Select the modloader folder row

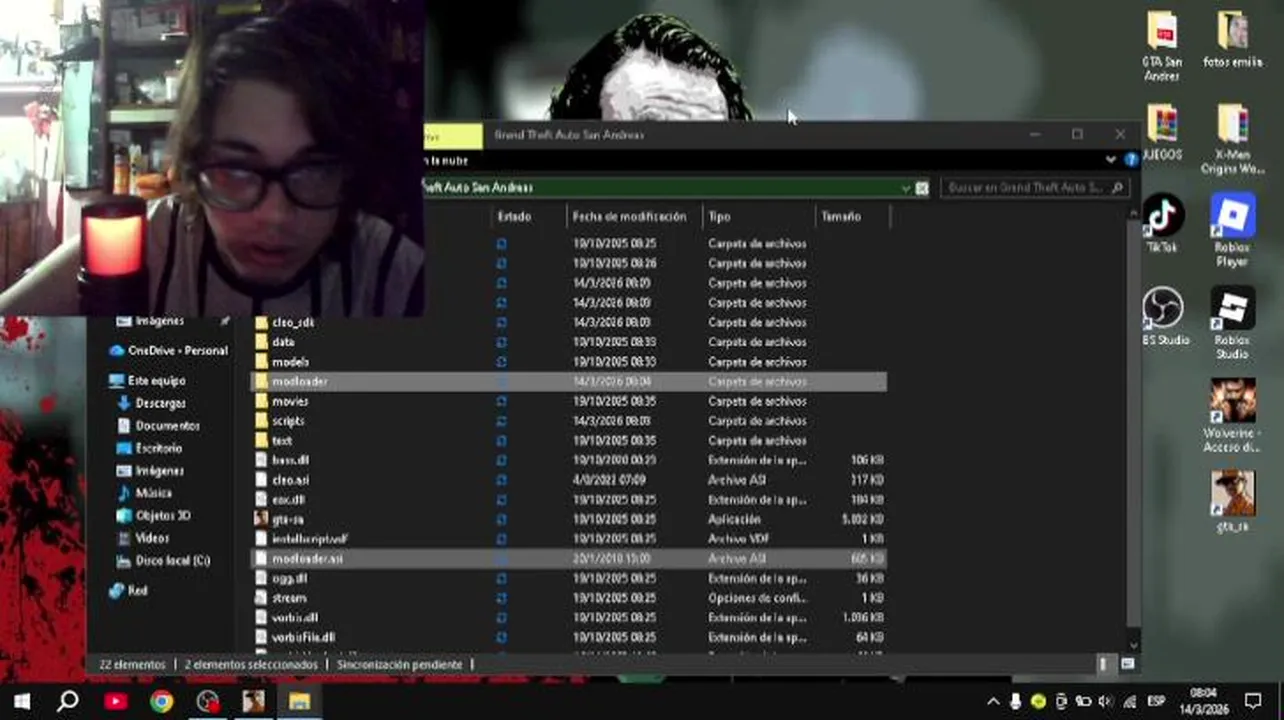pos(568,381)
